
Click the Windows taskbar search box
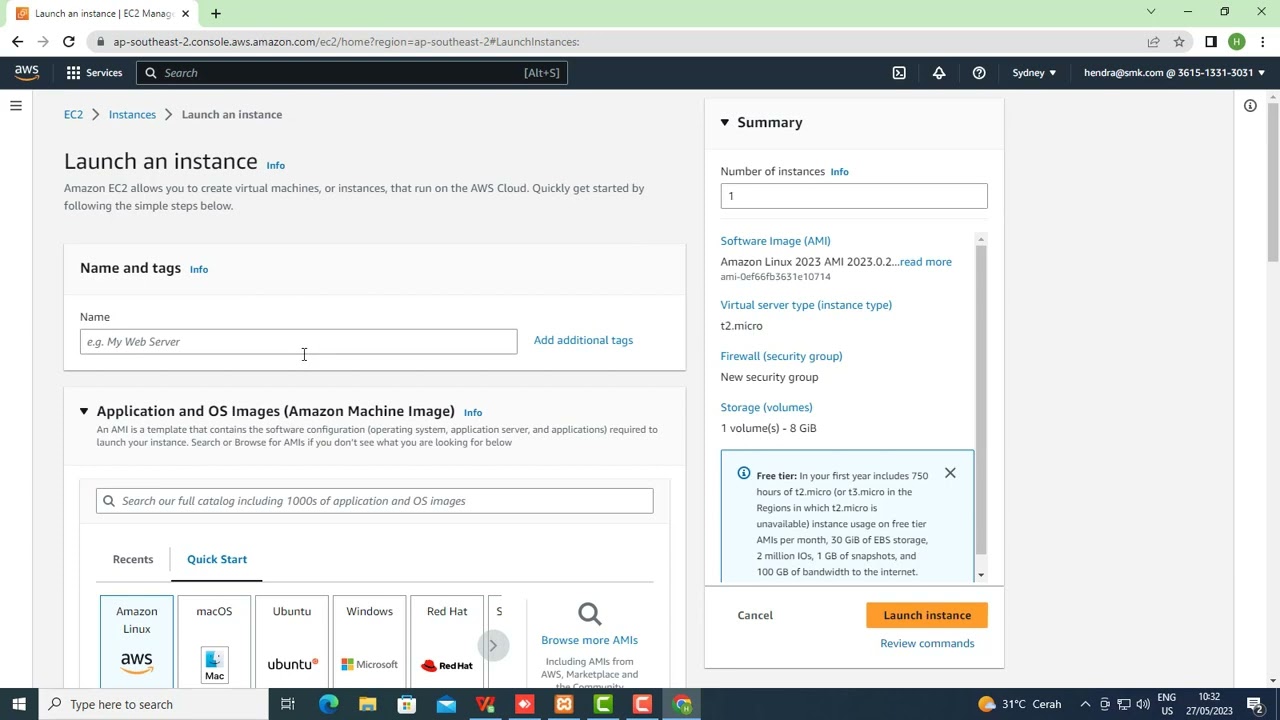click(153, 704)
